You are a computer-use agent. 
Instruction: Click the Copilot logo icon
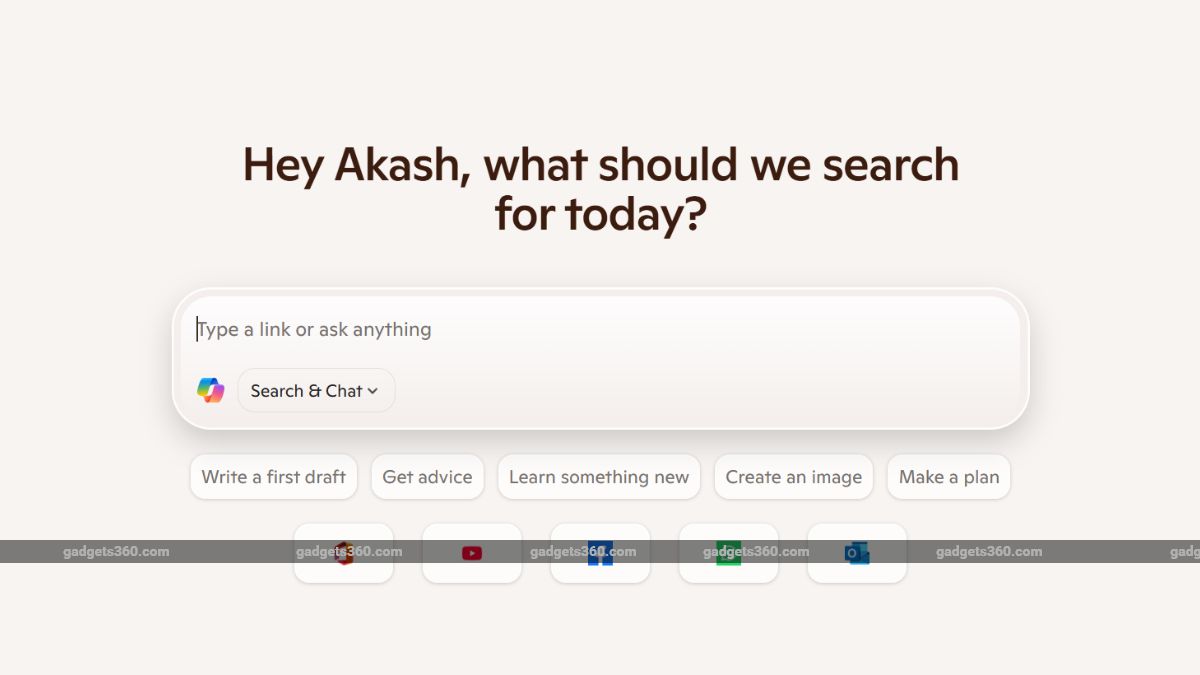tap(211, 391)
